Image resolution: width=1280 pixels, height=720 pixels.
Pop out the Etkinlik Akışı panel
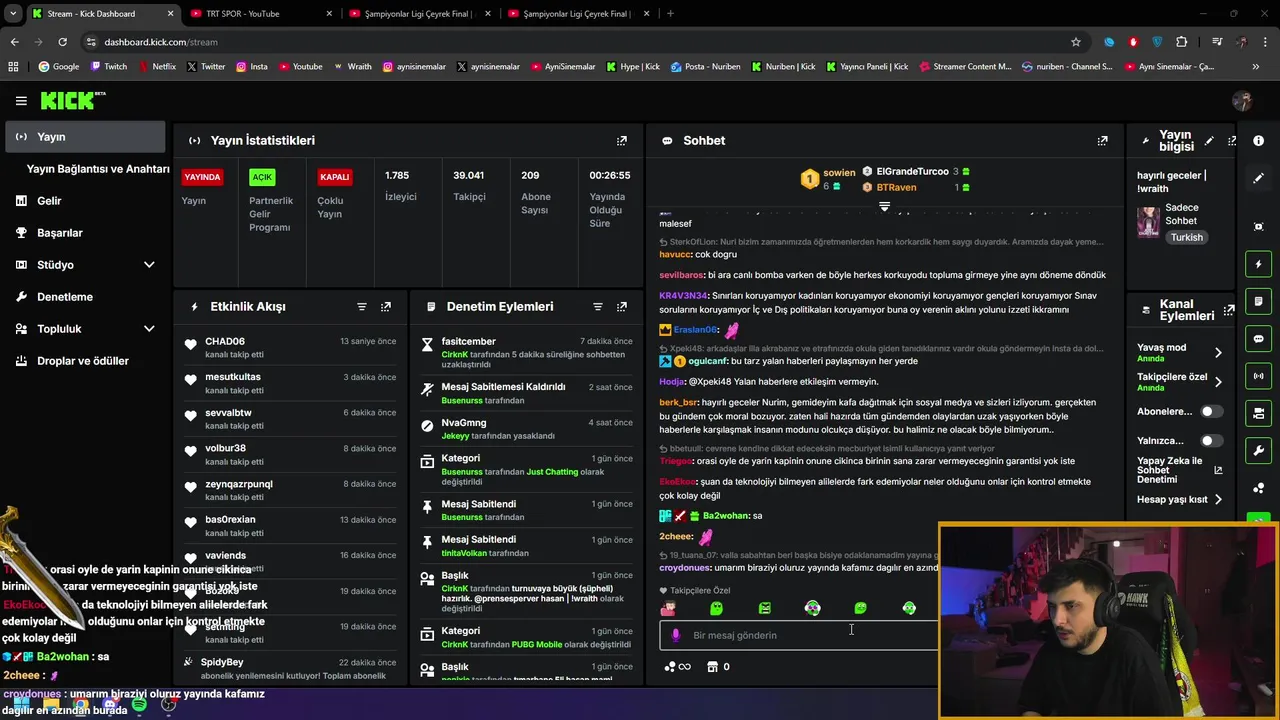[x=386, y=307]
